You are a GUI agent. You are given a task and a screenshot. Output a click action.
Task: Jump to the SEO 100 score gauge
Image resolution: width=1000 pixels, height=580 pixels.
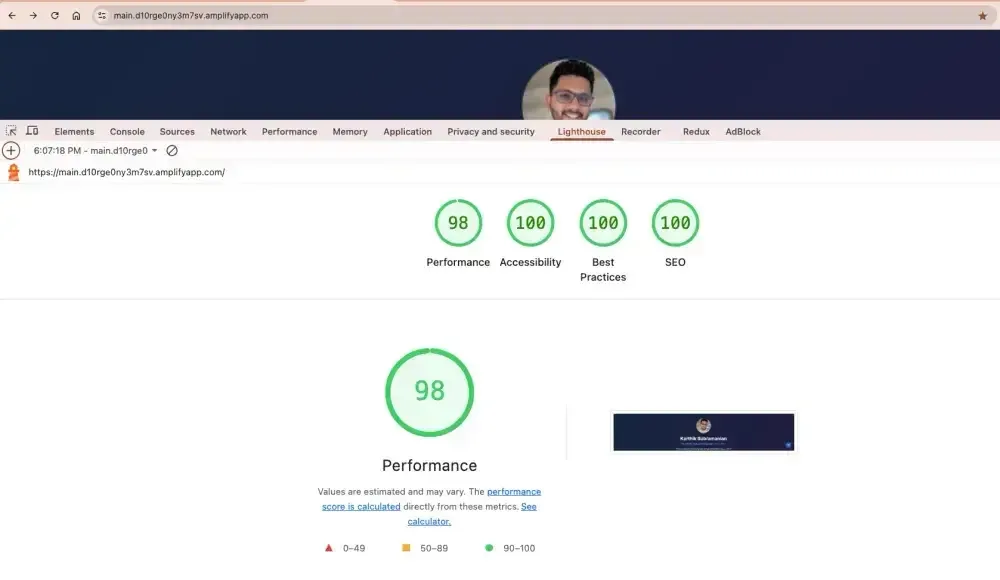tap(675, 223)
